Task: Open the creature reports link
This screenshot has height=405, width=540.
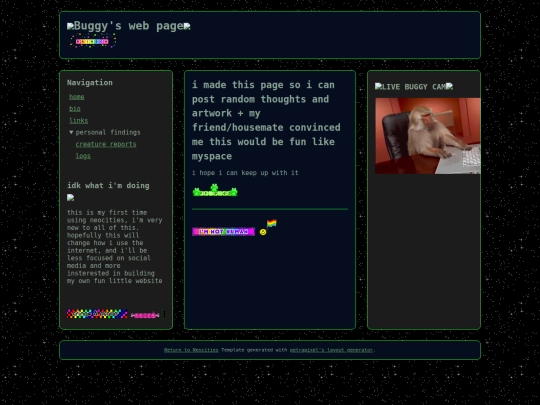Action: [x=106, y=144]
